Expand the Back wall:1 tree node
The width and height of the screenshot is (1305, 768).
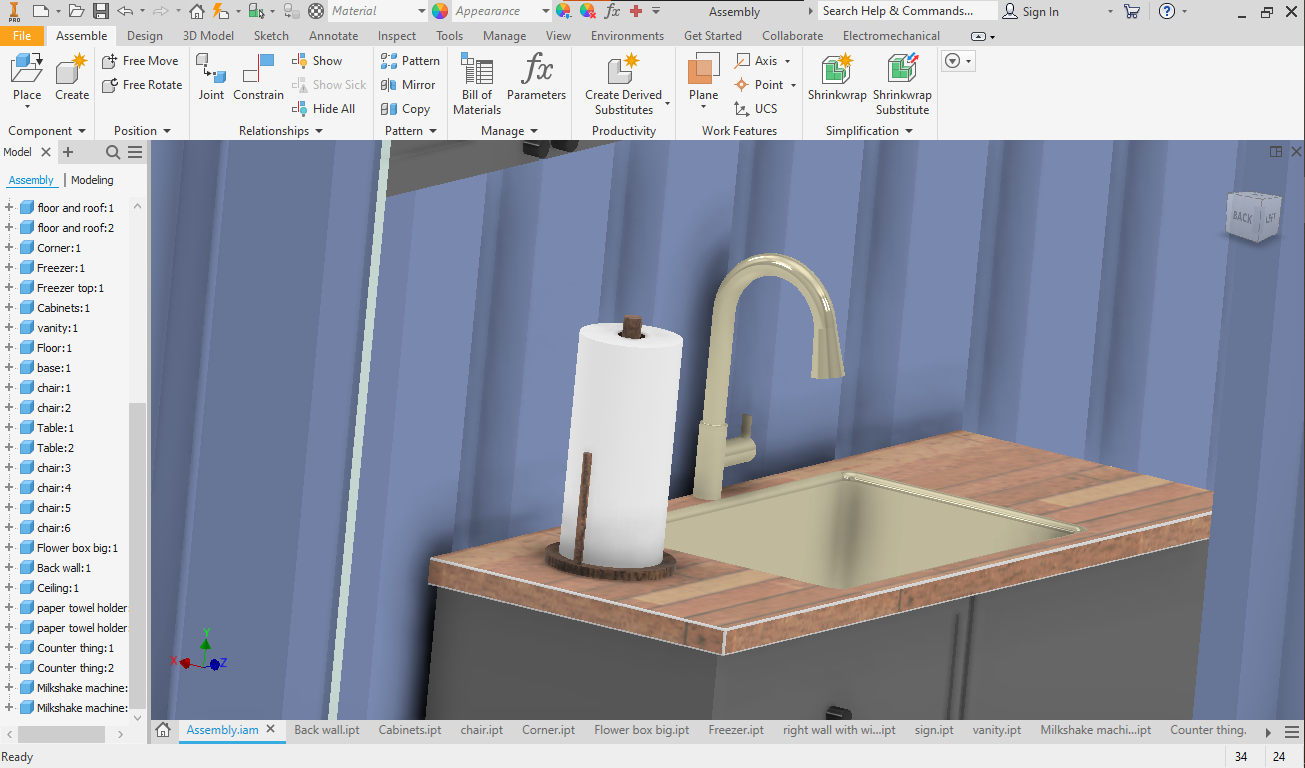coord(9,568)
